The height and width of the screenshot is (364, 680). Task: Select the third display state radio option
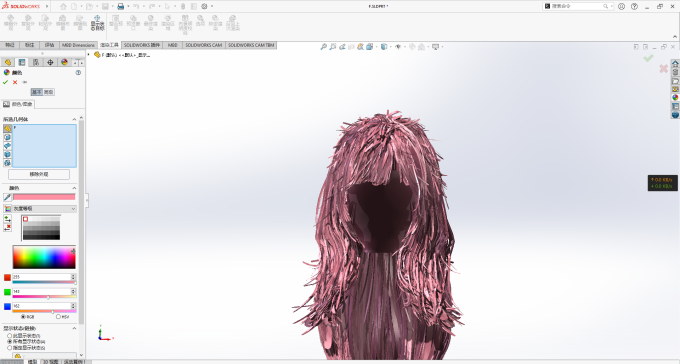pyautogui.click(x=10, y=348)
